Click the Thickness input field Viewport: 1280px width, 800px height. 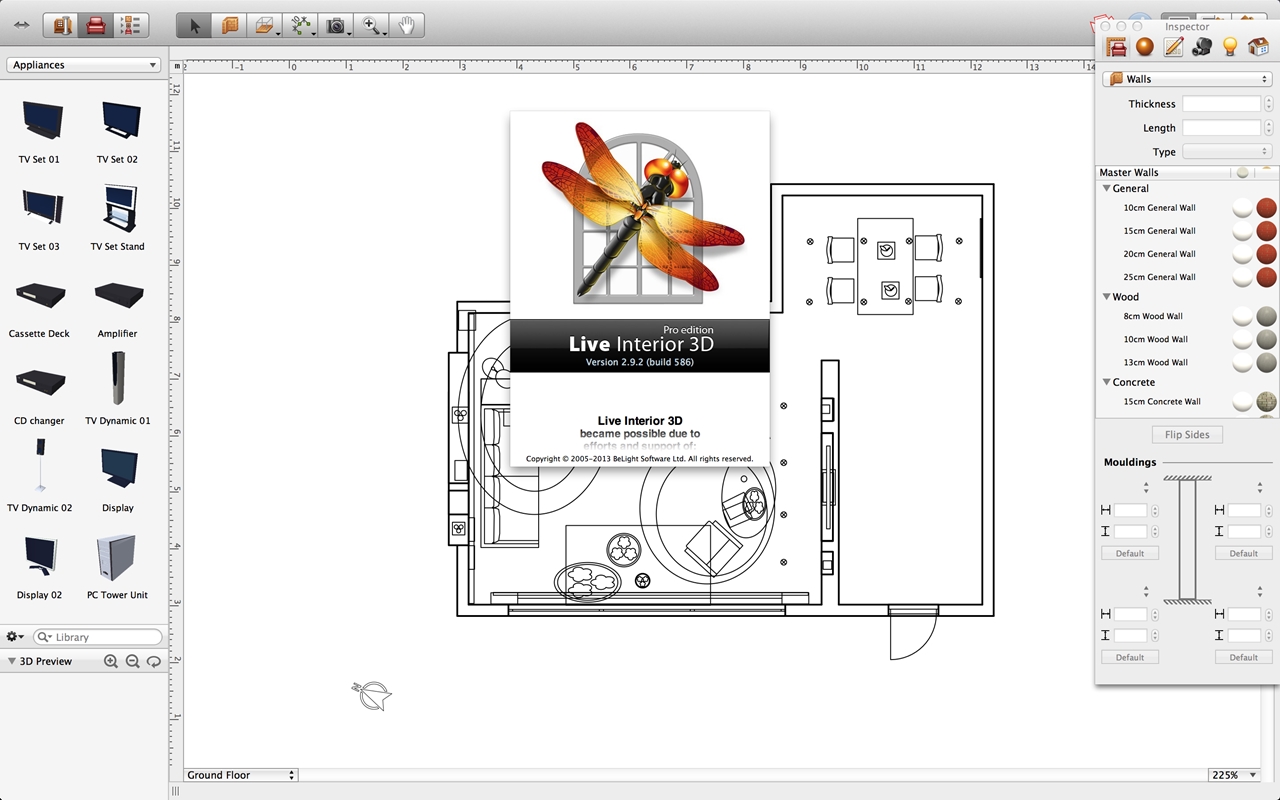1221,104
